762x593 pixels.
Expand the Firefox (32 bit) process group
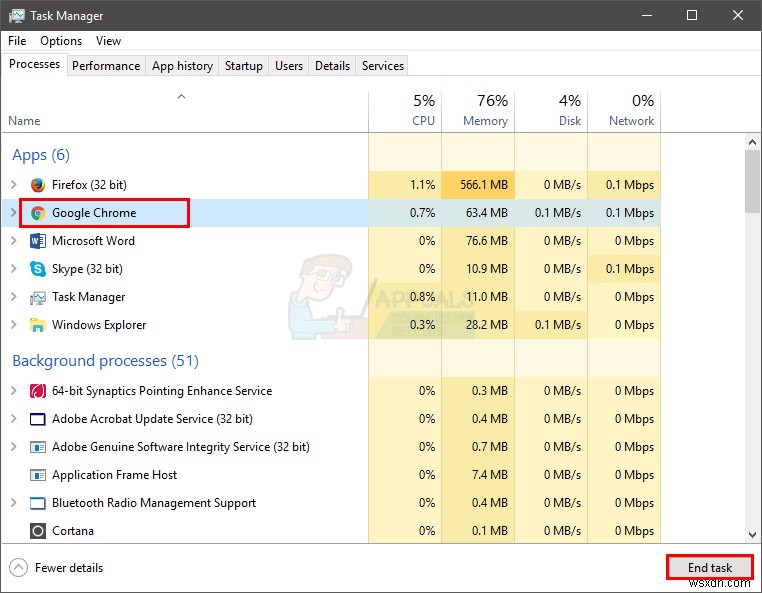tap(14, 185)
